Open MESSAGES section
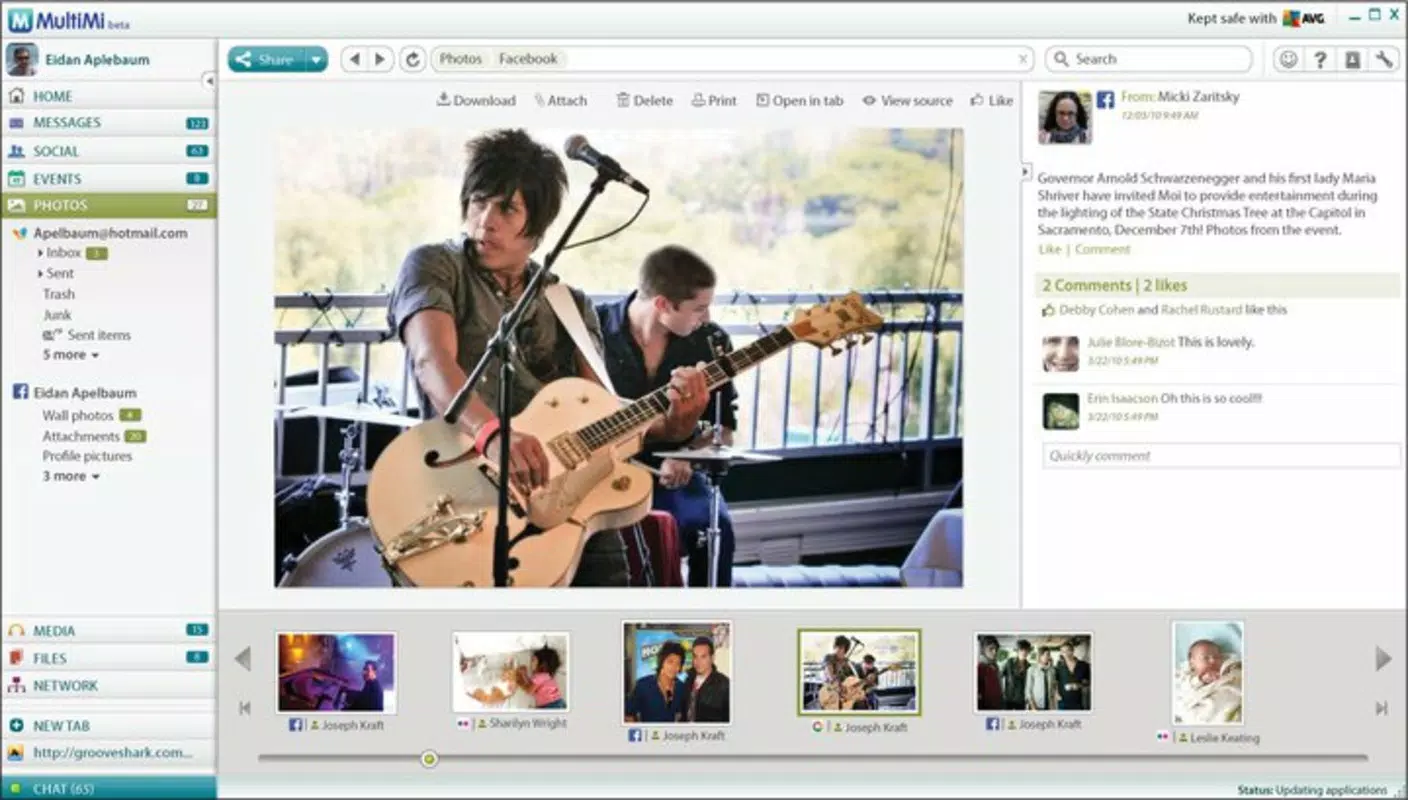1408x800 pixels. tap(108, 123)
